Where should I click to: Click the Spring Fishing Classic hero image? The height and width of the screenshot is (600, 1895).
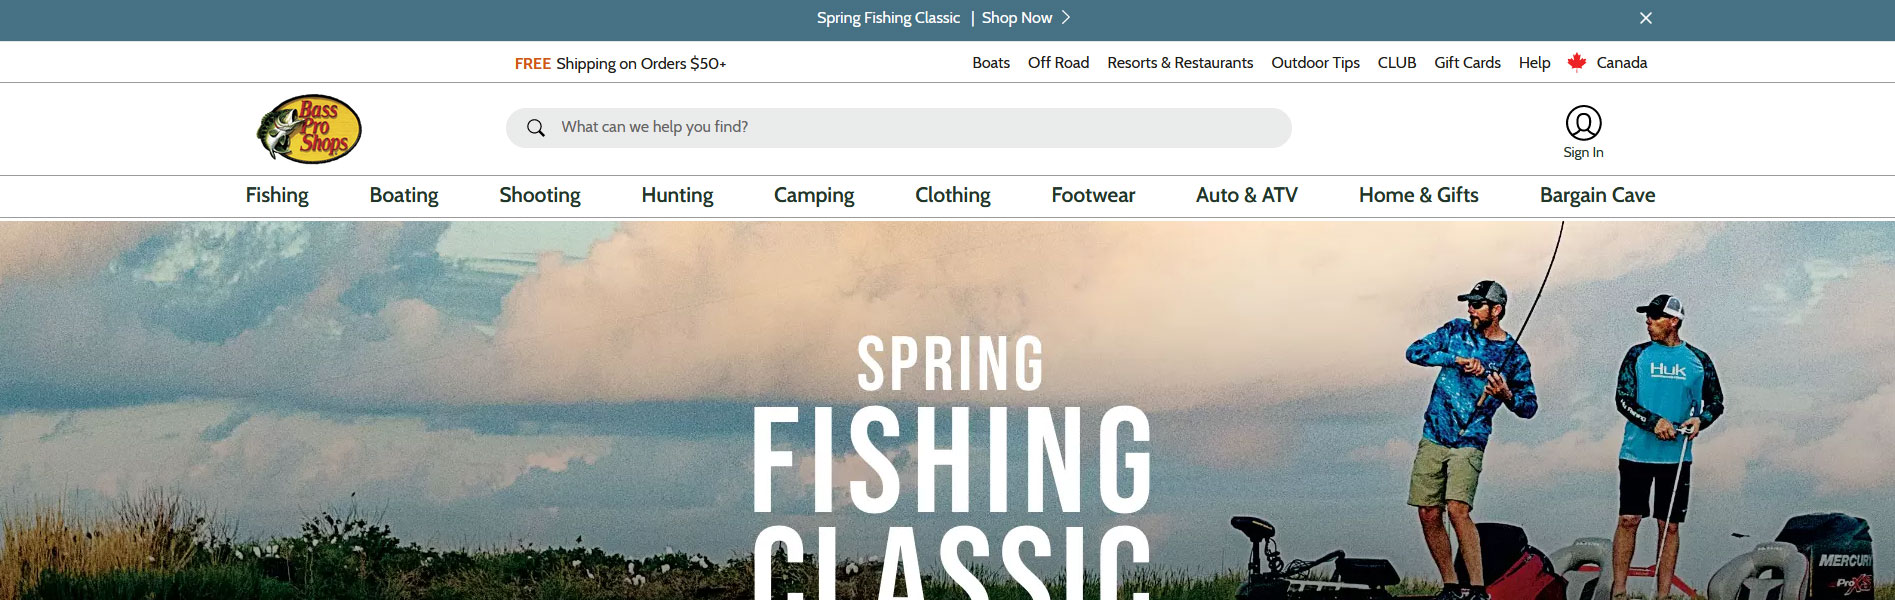[947, 410]
